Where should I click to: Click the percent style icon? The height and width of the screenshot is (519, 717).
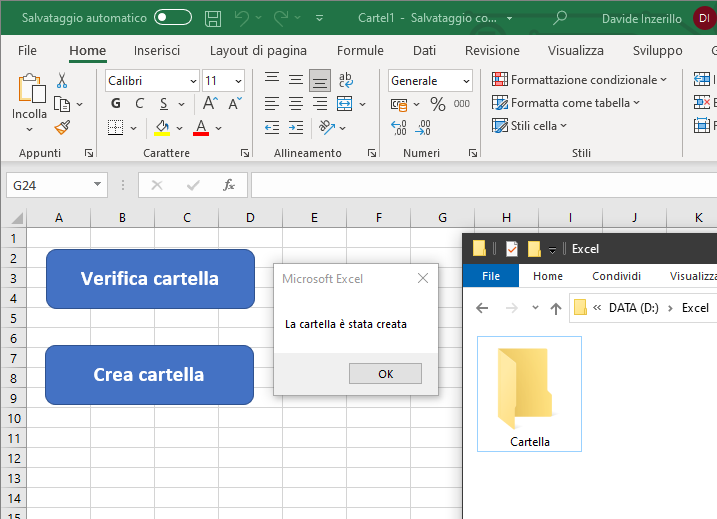click(437, 103)
